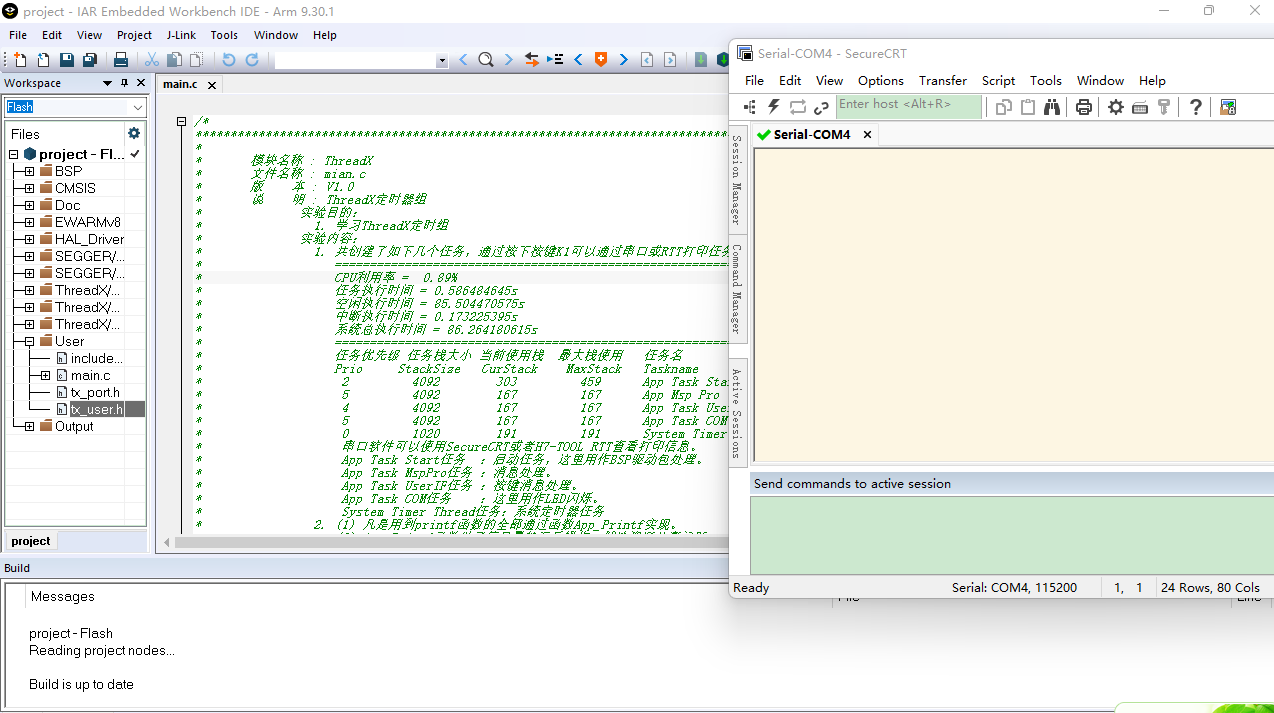
Task: Toggle bookmark with the orange shield icon
Action: pos(601,60)
